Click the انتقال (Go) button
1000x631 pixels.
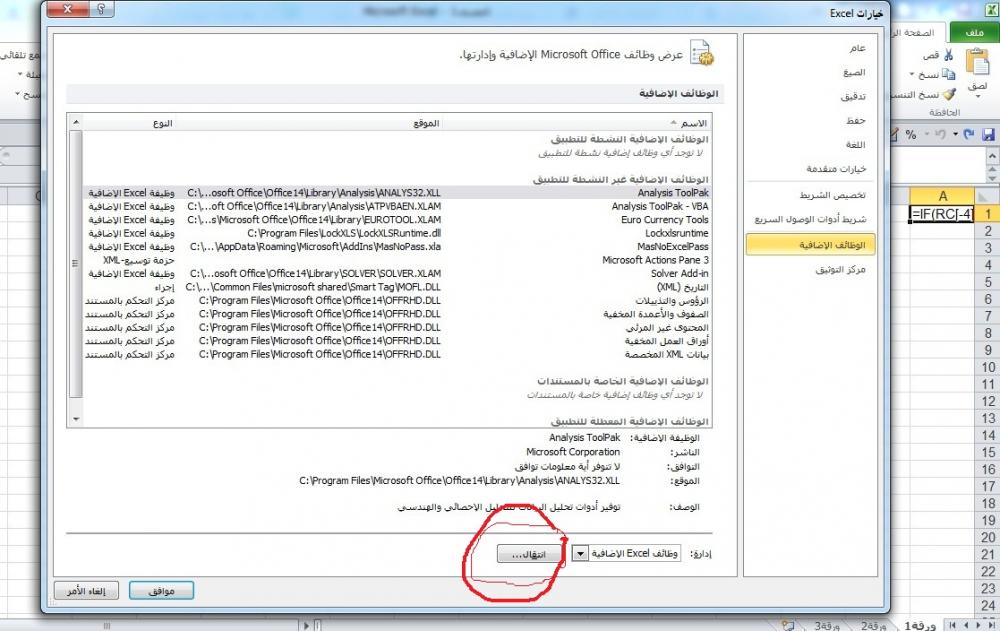point(530,554)
